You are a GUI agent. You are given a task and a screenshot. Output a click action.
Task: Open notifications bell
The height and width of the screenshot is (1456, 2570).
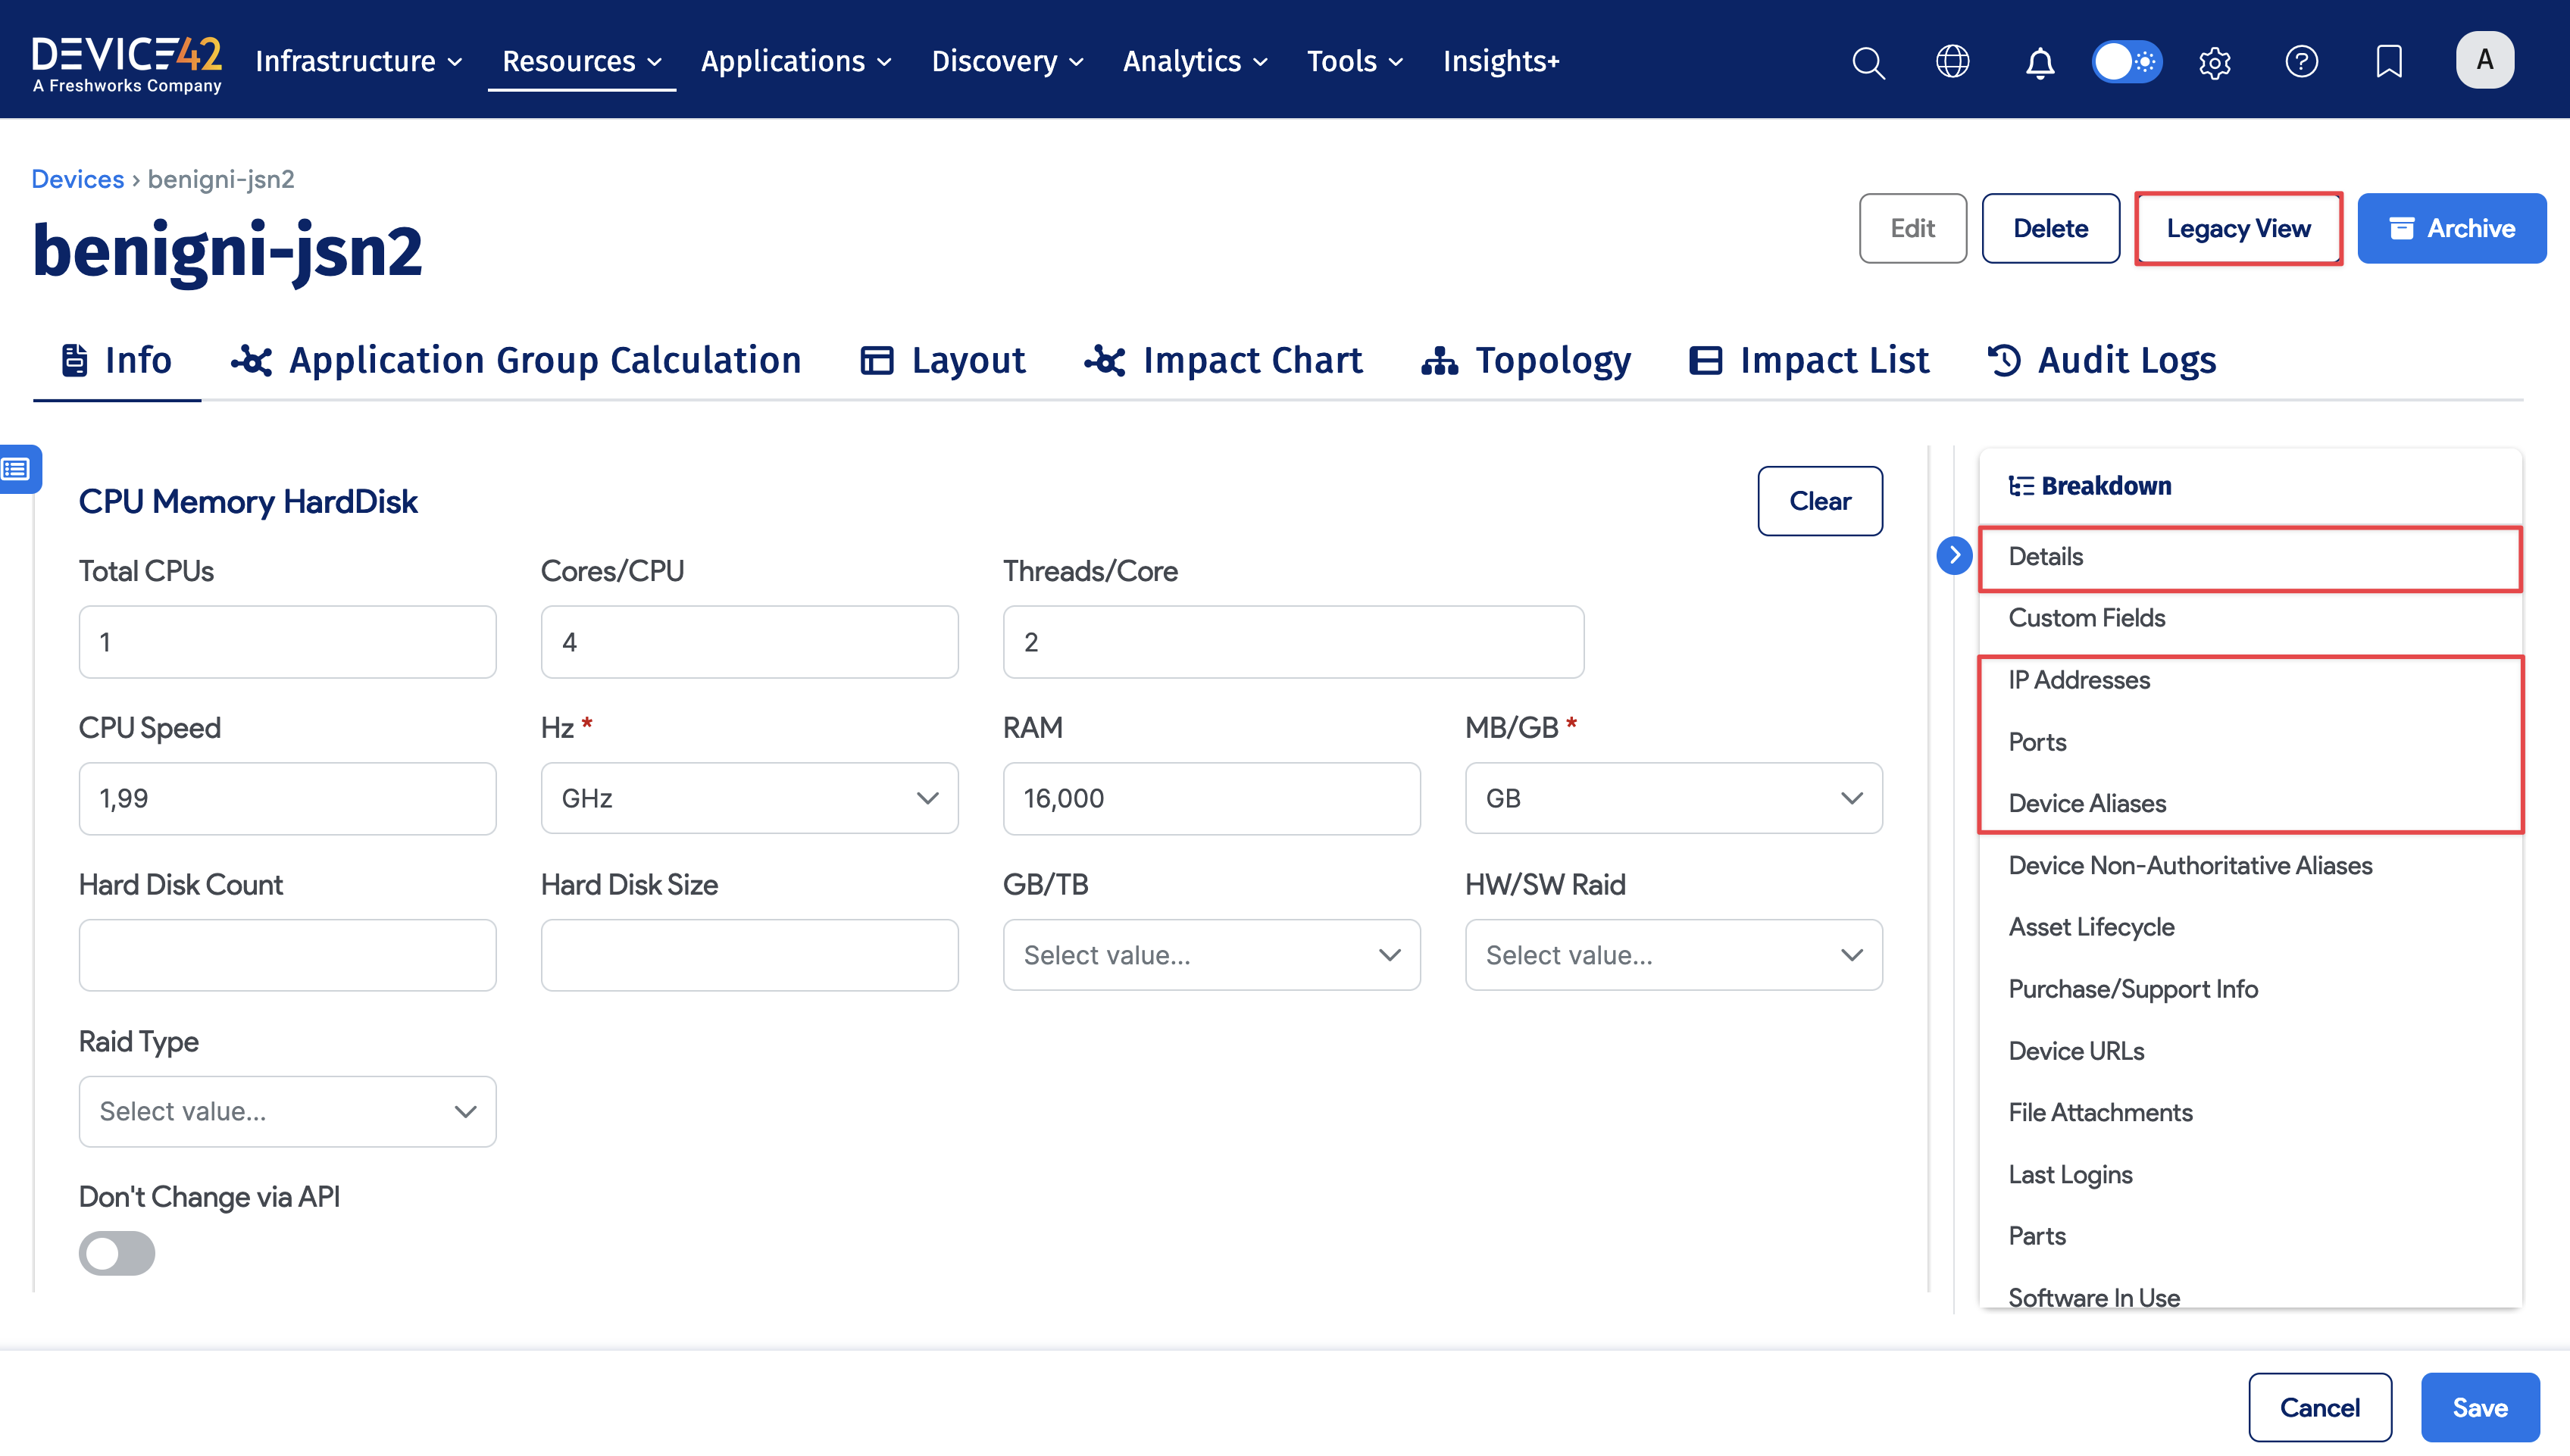(2039, 62)
